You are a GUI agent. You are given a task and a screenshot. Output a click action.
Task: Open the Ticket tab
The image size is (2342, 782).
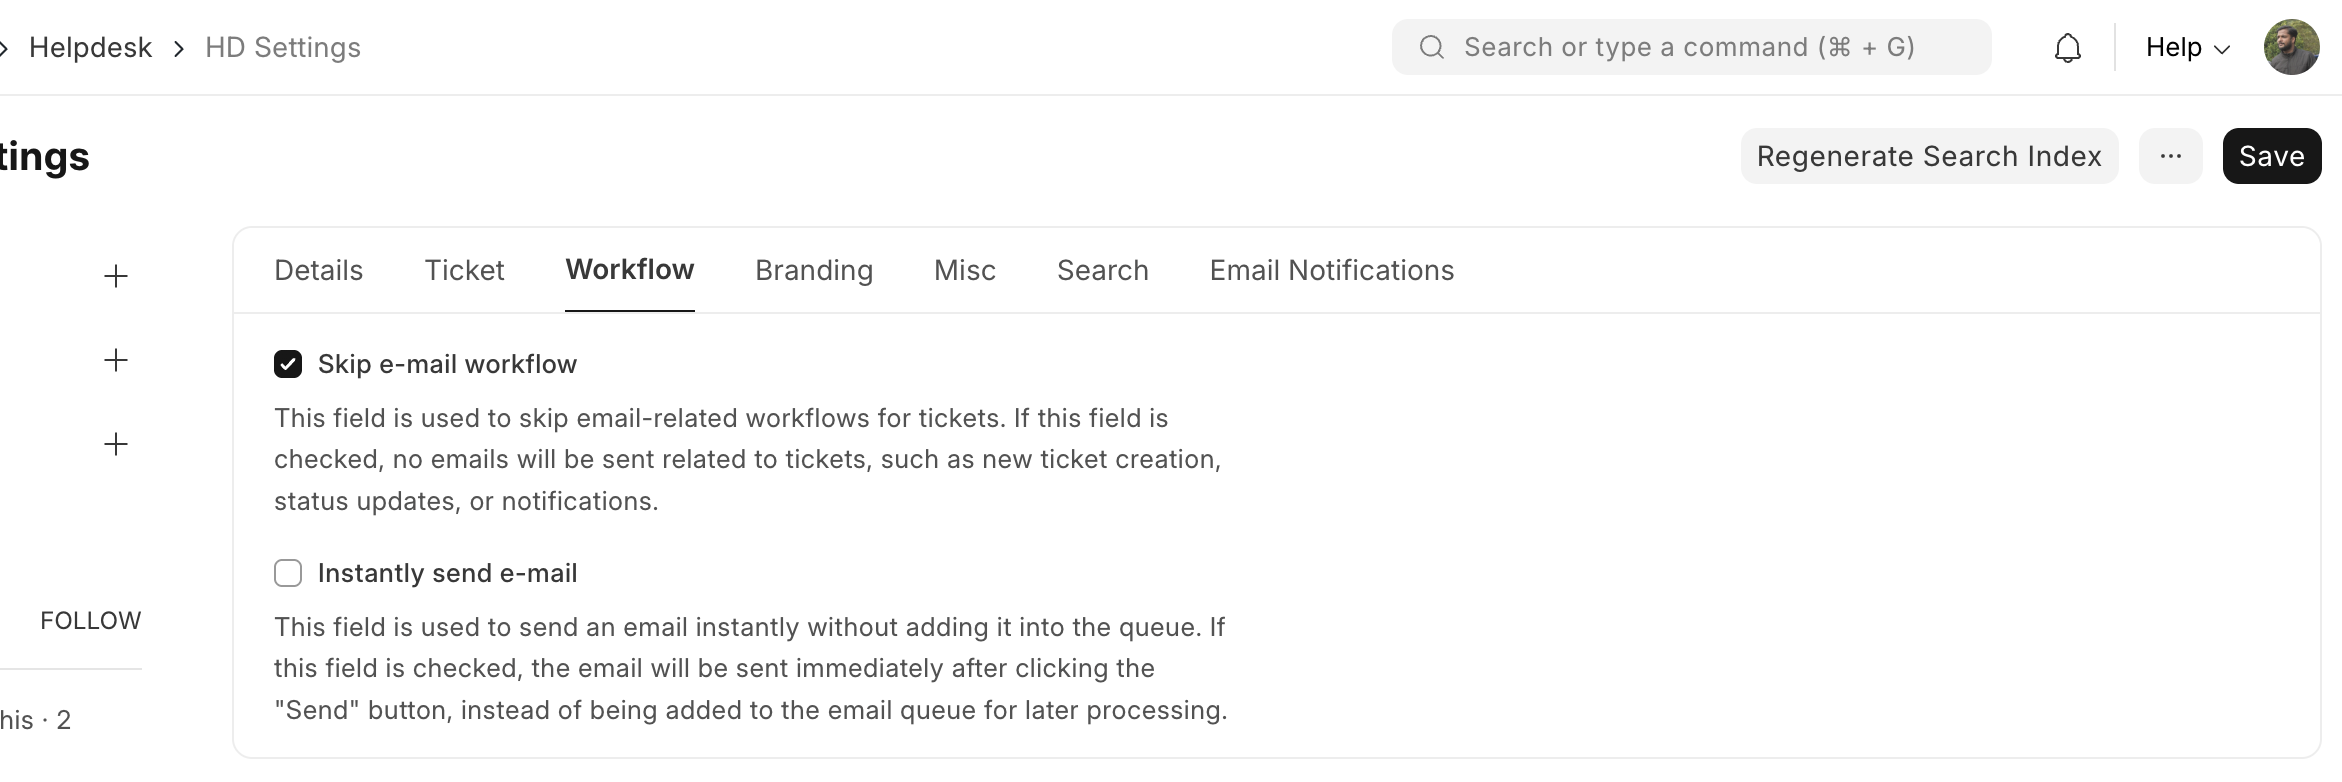(464, 270)
